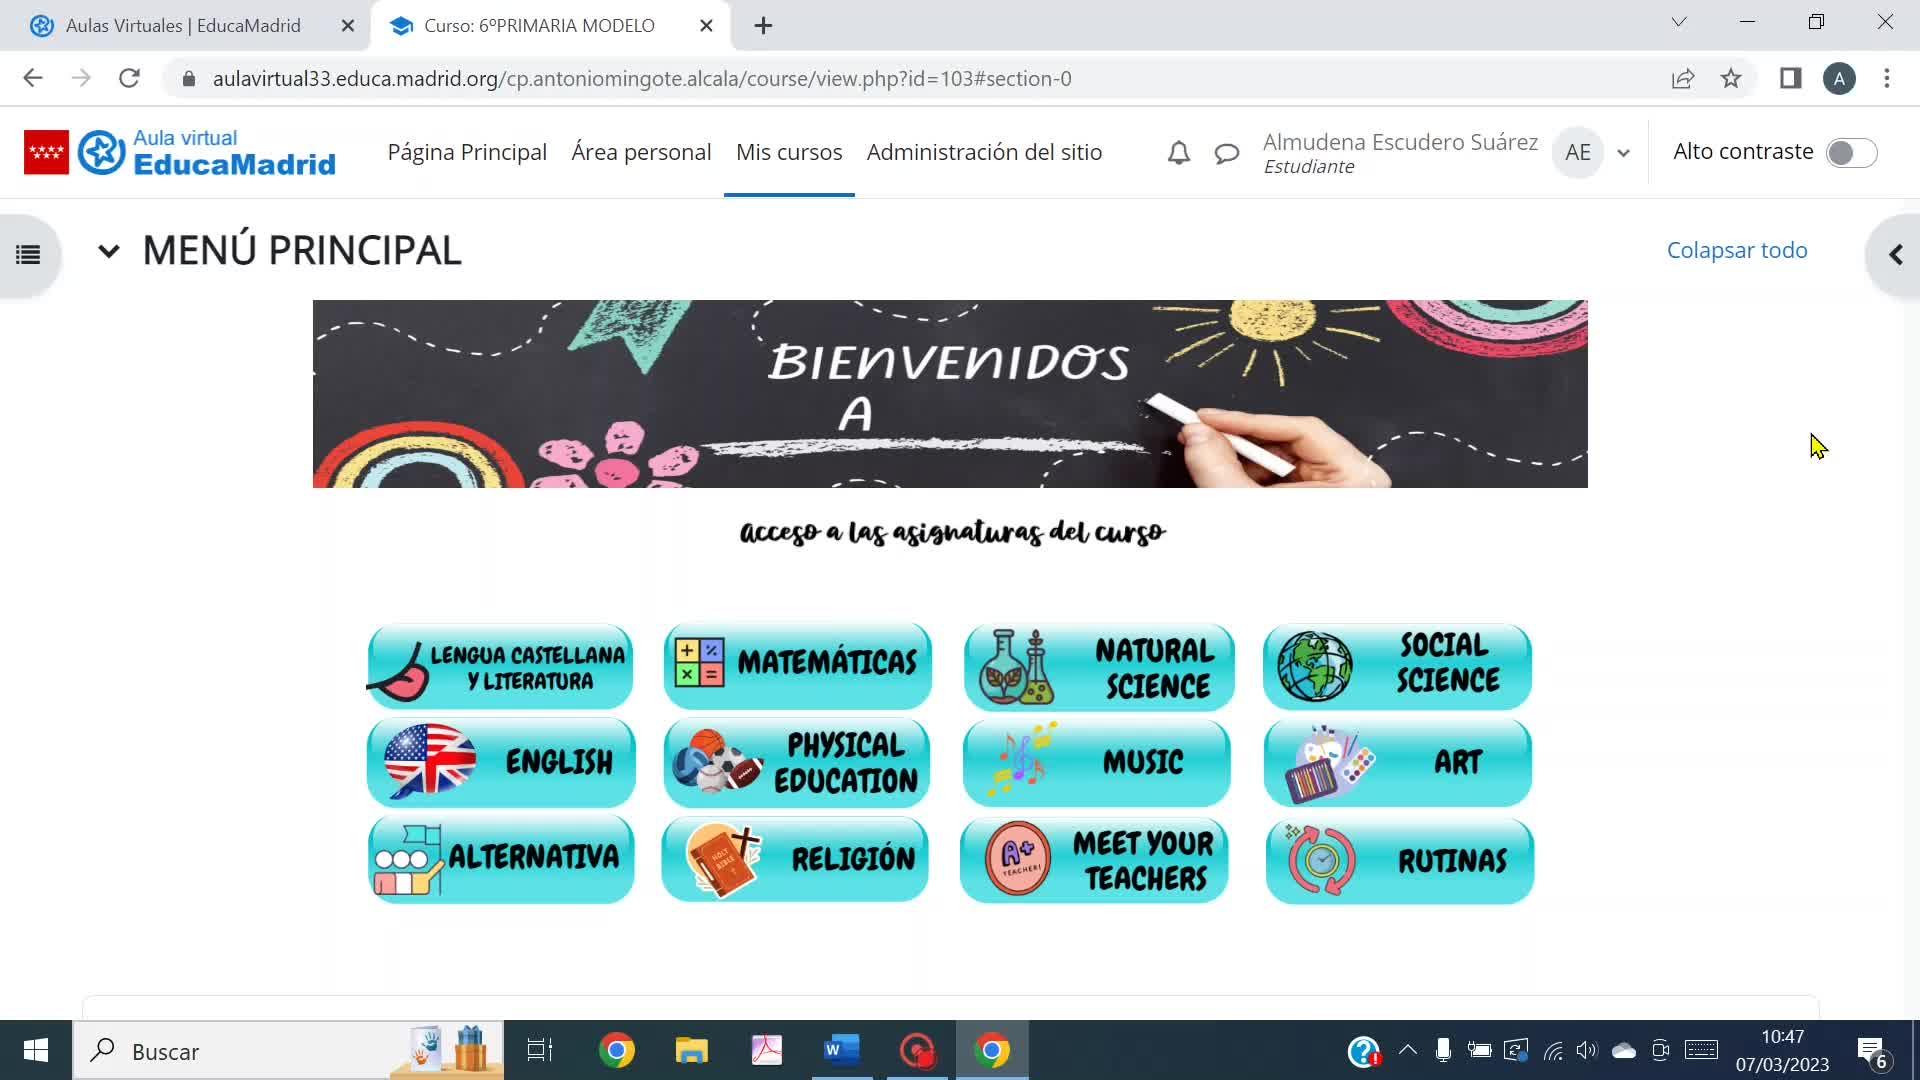Switch to Aulas Virtuales EducaMadrid tab
The image size is (1920, 1080).
[x=183, y=26]
